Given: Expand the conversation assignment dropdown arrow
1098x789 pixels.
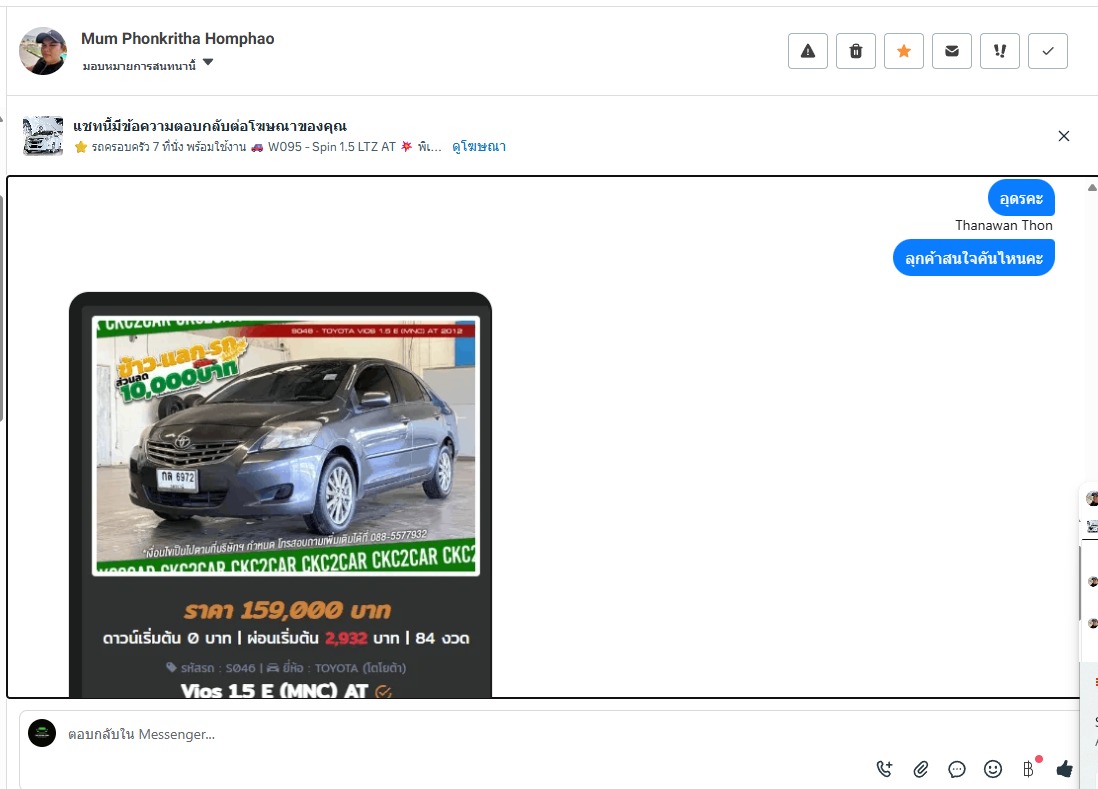Looking at the screenshot, I should (x=208, y=62).
